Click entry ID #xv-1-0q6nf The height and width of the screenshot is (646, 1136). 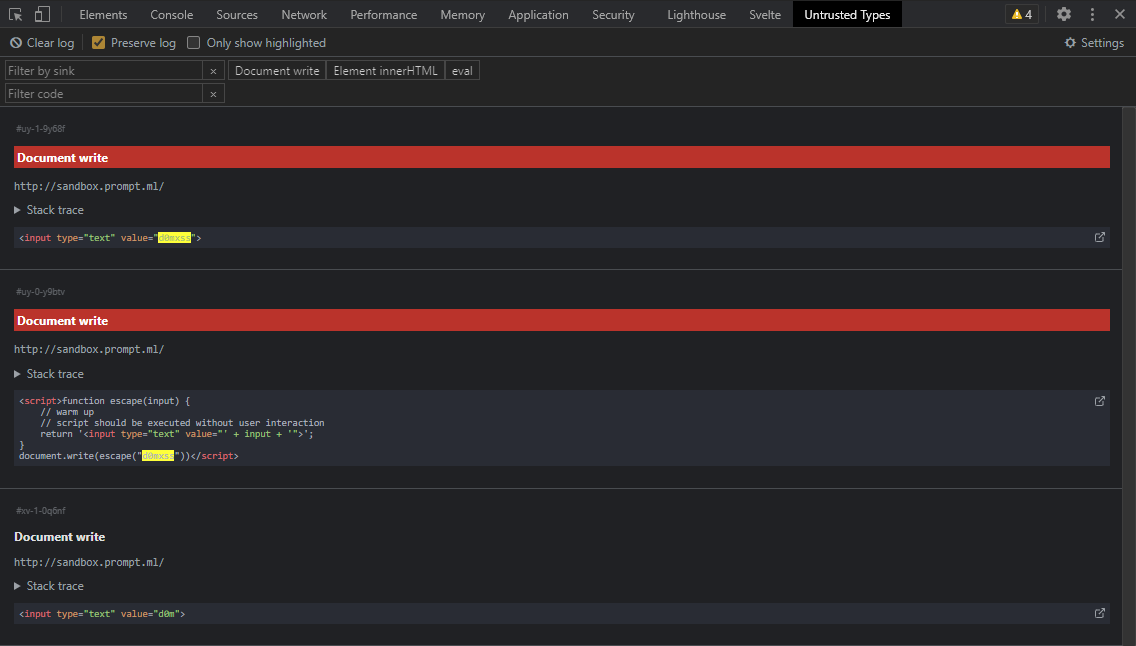point(41,511)
